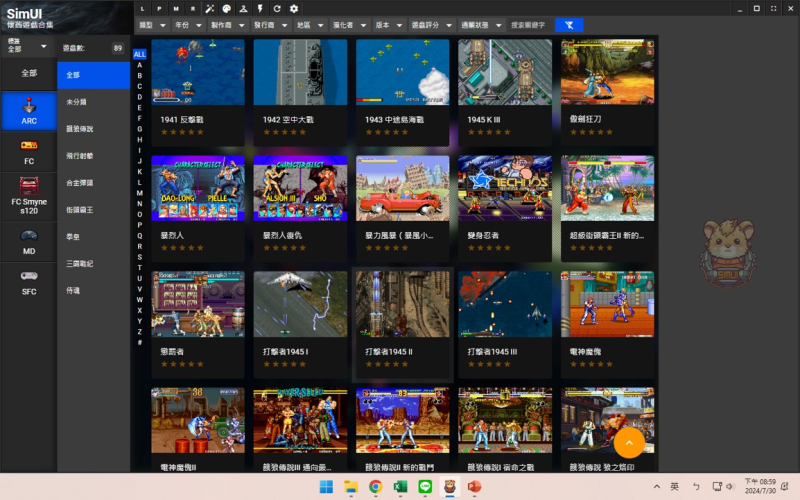The image size is (800, 500).
Task: Show hidden tray icons chevron
Action: (x=657, y=487)
